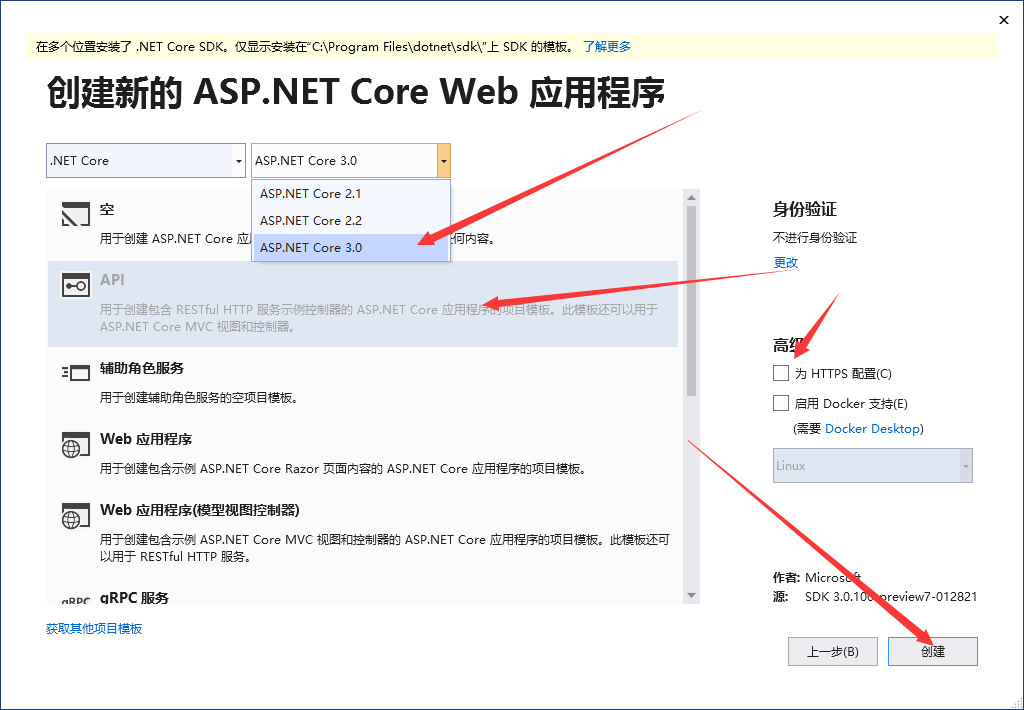Click the template list scroll down arrow
This screenshot has height=710, width=1024.
click(x=692, y=596)
